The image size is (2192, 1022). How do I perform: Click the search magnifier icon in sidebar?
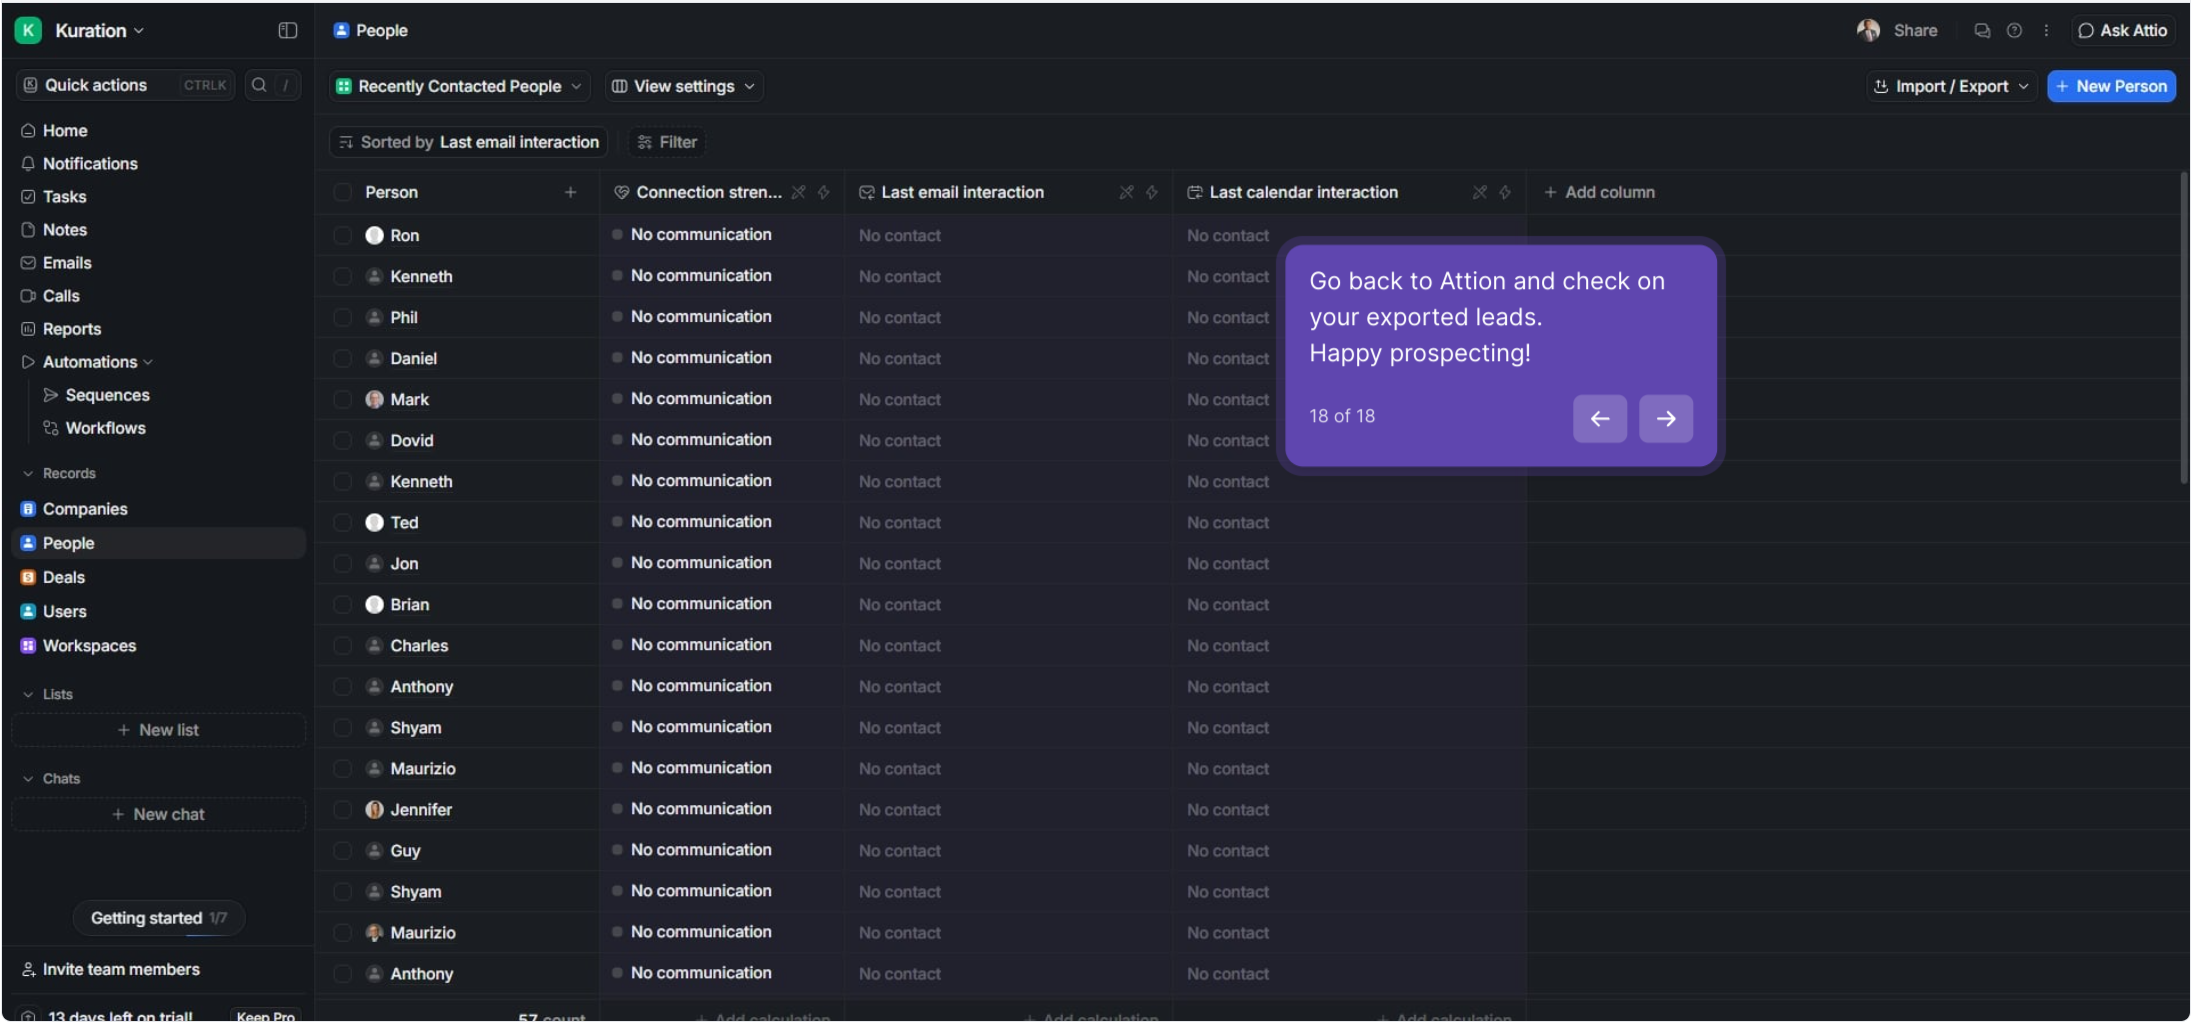tap(259, 85)
